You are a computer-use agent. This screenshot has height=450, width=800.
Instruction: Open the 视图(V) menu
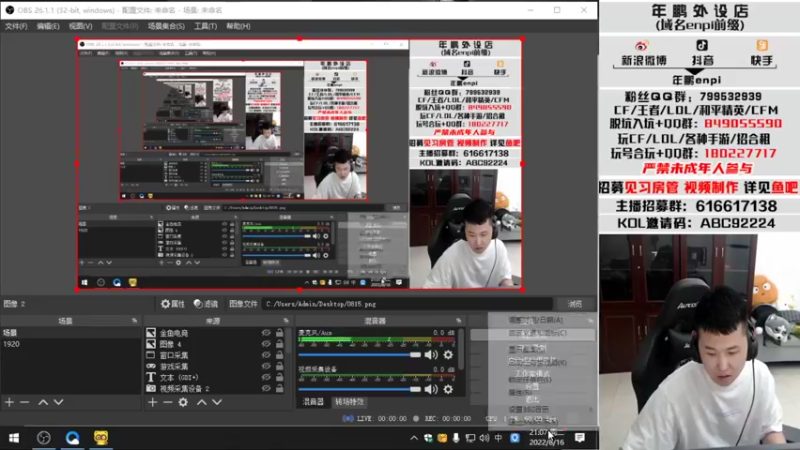(81, 26)
